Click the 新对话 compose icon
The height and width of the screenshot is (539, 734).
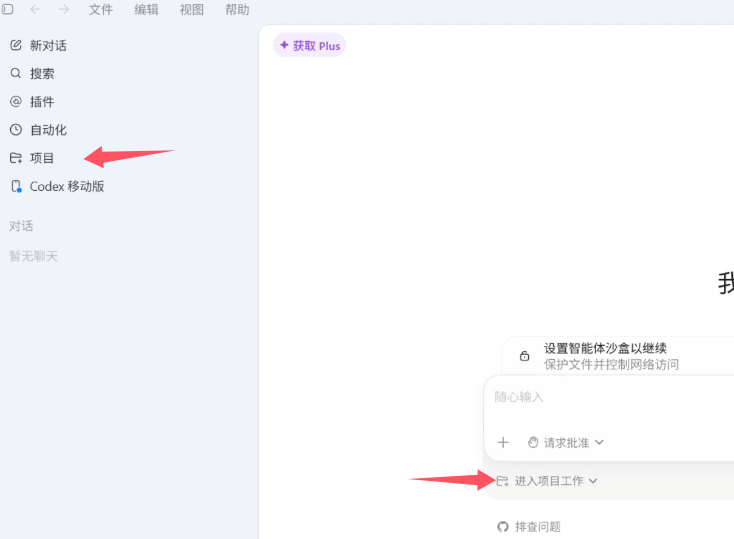(16, 45)
